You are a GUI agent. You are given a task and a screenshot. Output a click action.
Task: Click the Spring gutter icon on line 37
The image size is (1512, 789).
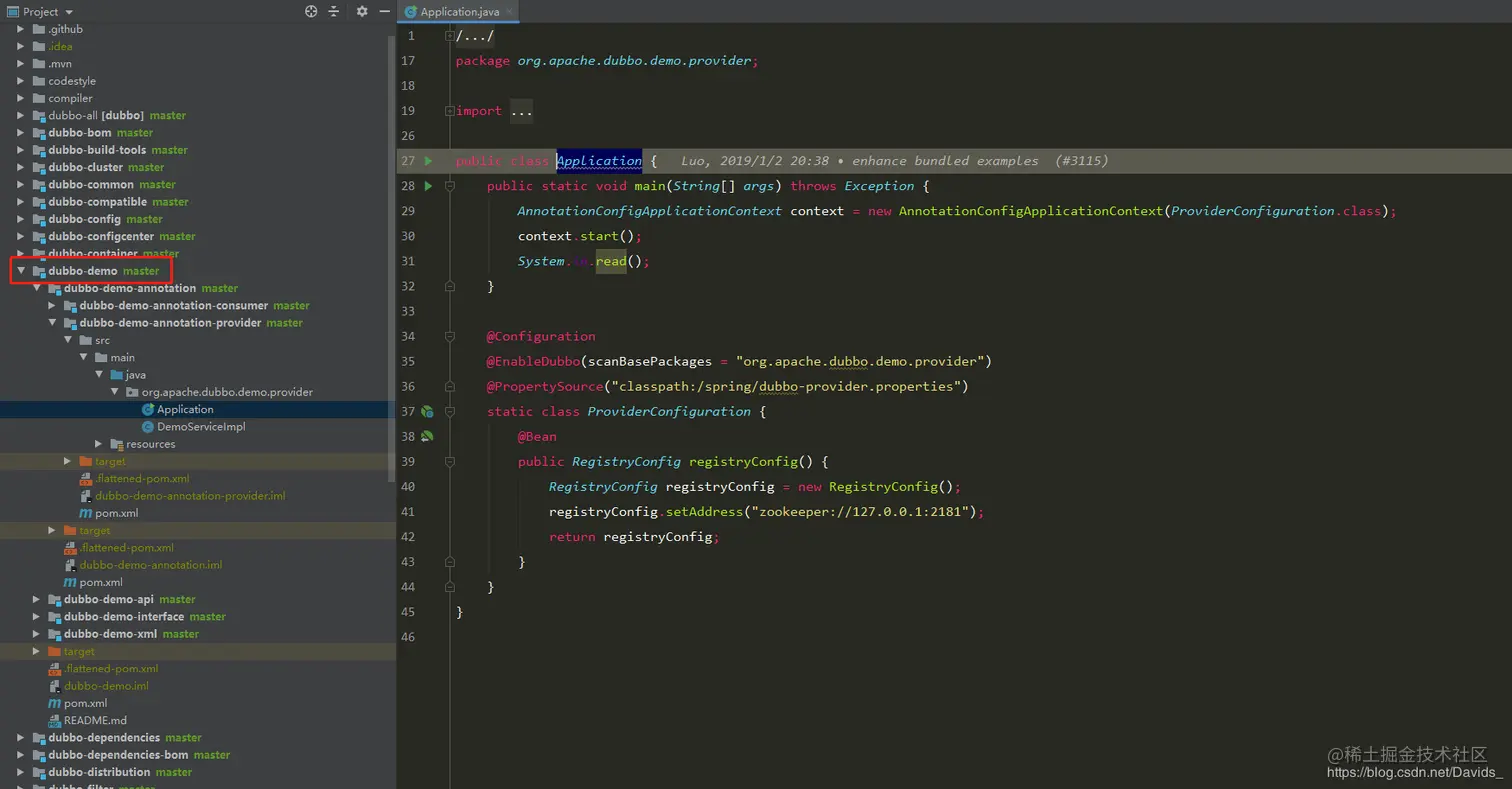[427, 411]
